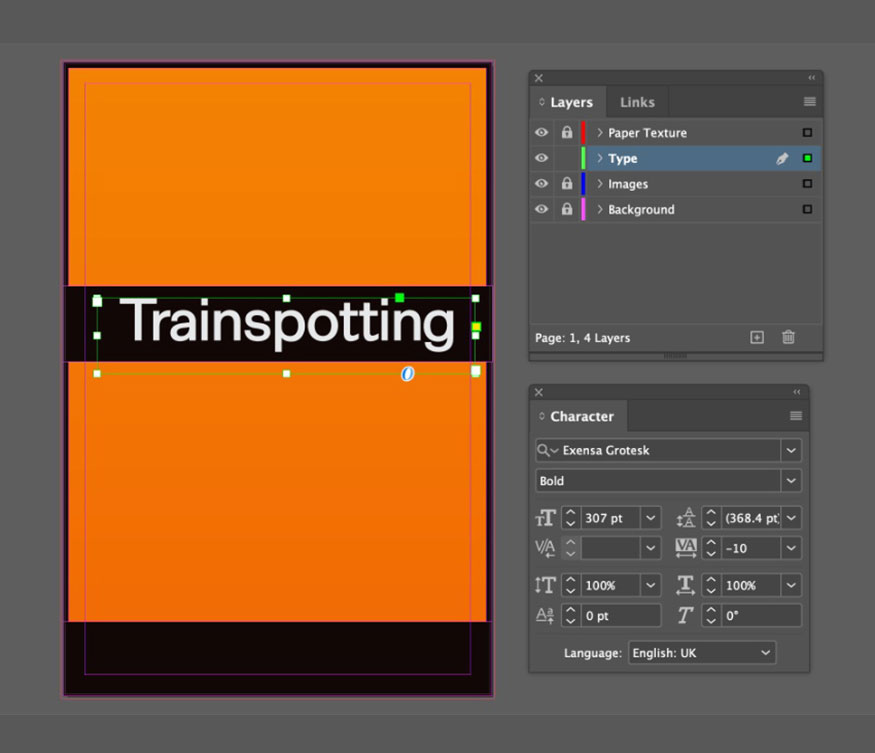875x753 pixels.
Task: Click the 307 pt font size field
Action: coord(609,518)
